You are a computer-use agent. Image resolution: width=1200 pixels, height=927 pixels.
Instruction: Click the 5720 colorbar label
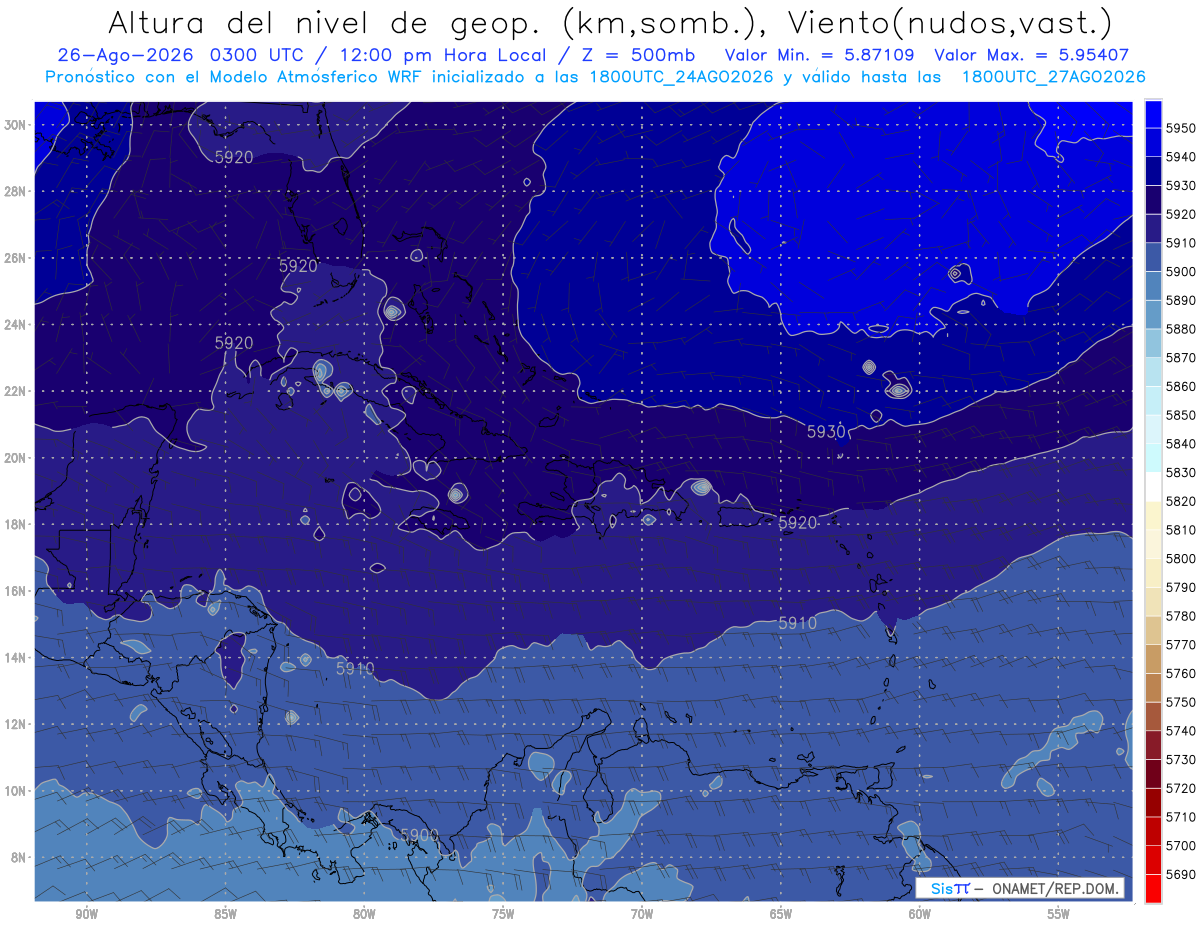point(1181,788)
